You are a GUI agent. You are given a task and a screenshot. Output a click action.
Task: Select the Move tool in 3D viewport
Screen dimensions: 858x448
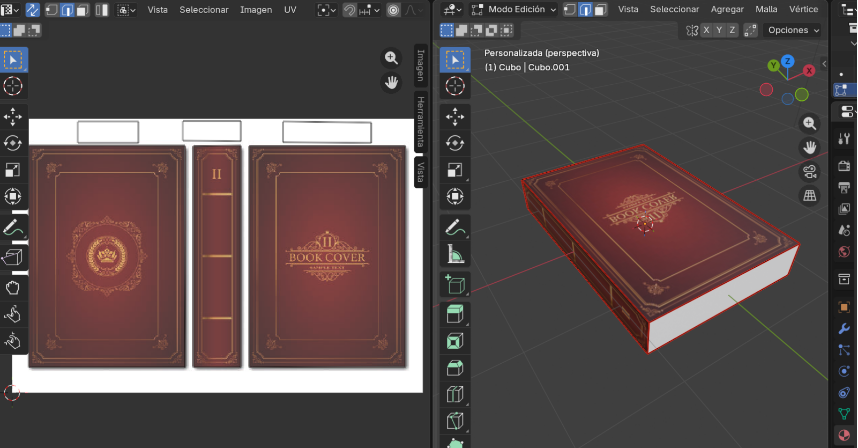click(455, 116)
